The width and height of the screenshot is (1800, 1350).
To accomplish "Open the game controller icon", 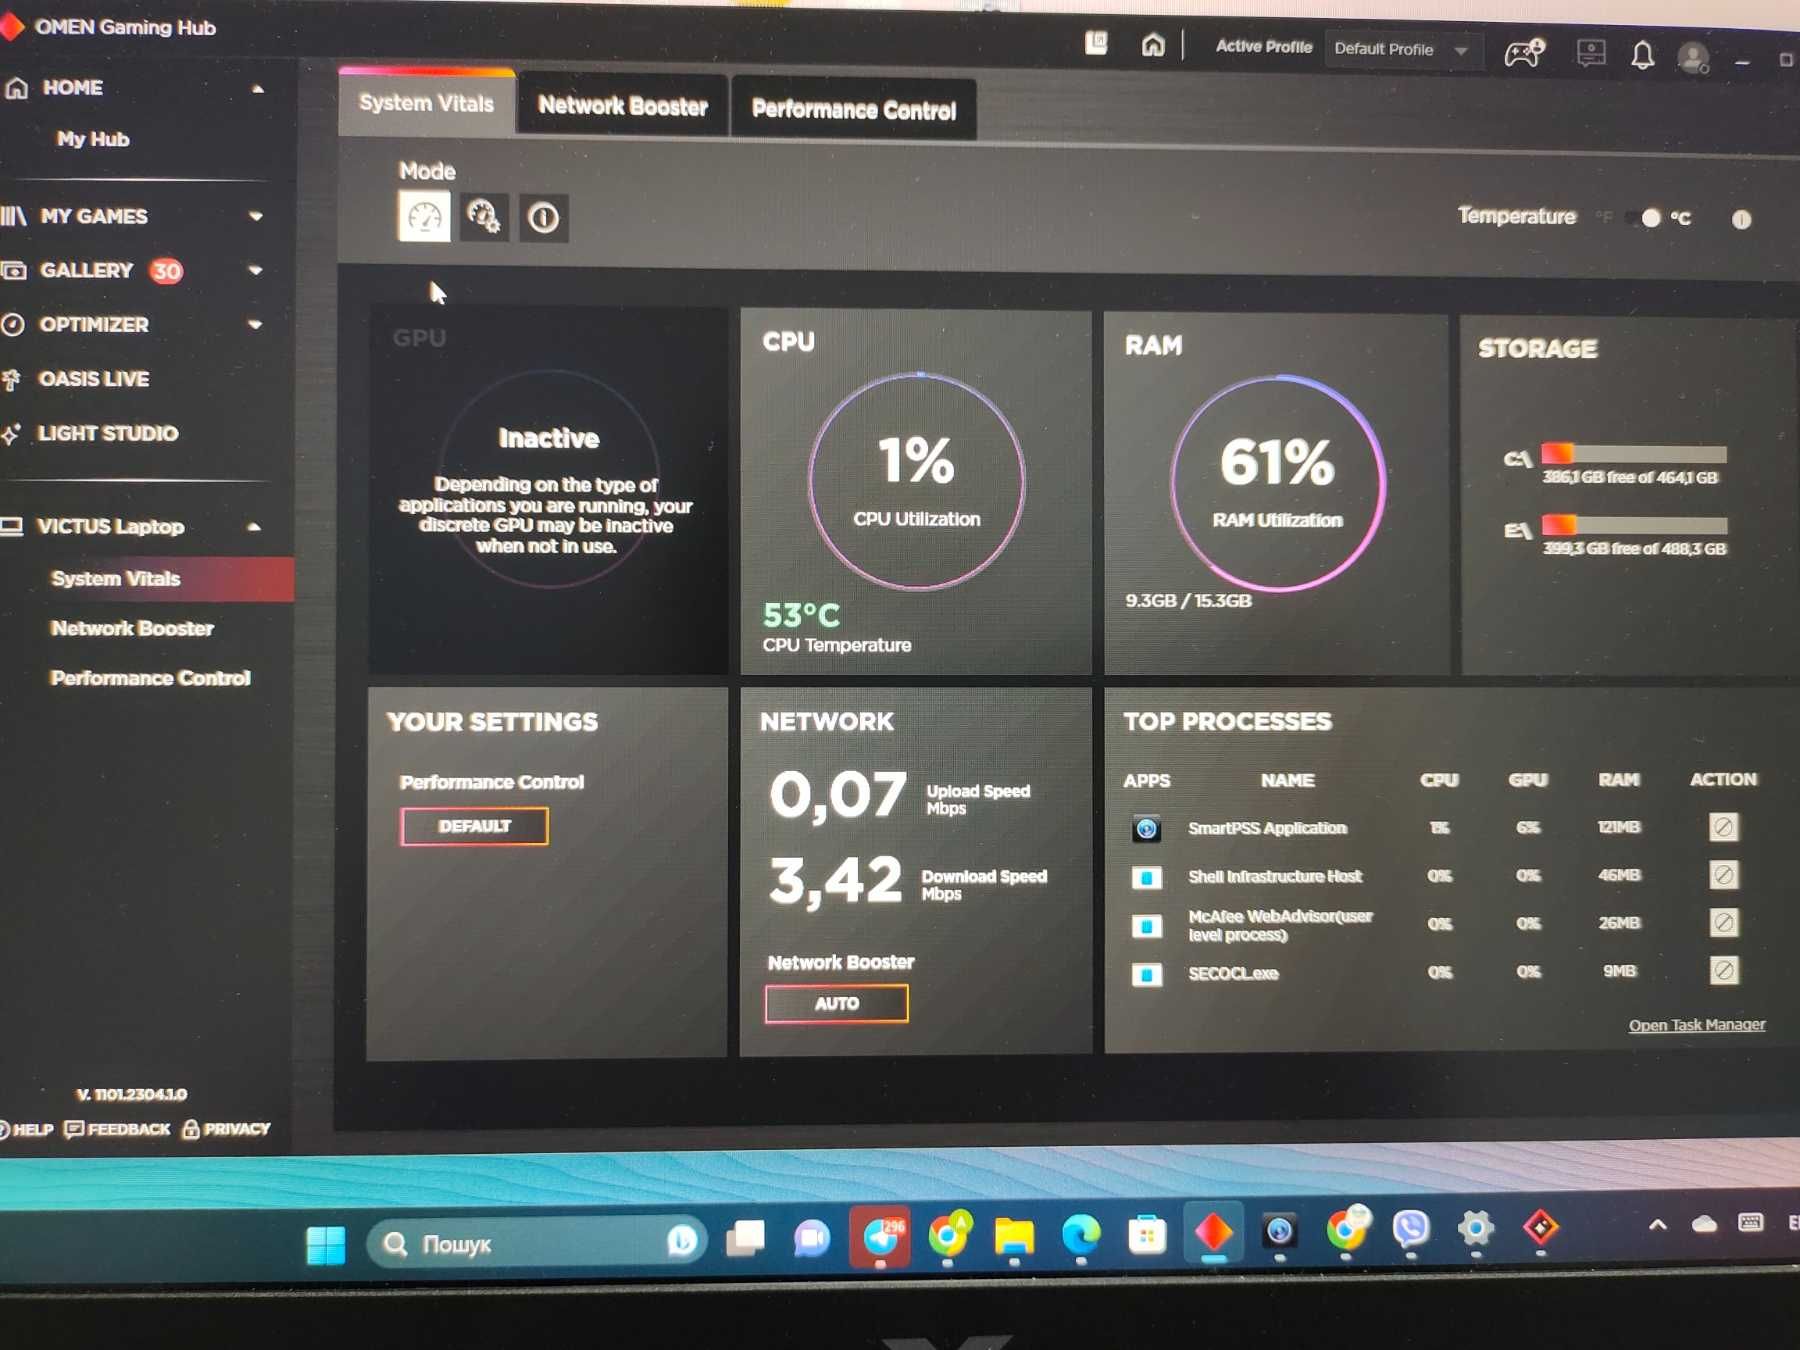I will (1524, 52).
